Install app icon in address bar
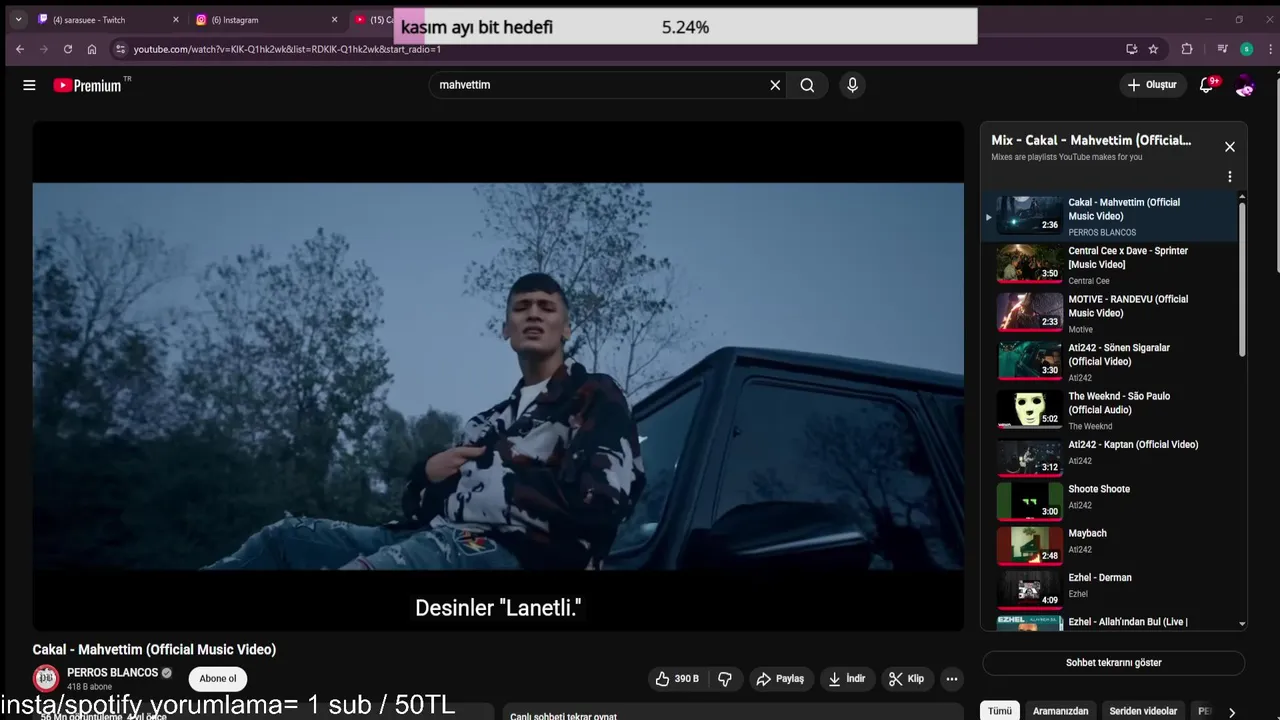 1131,49
